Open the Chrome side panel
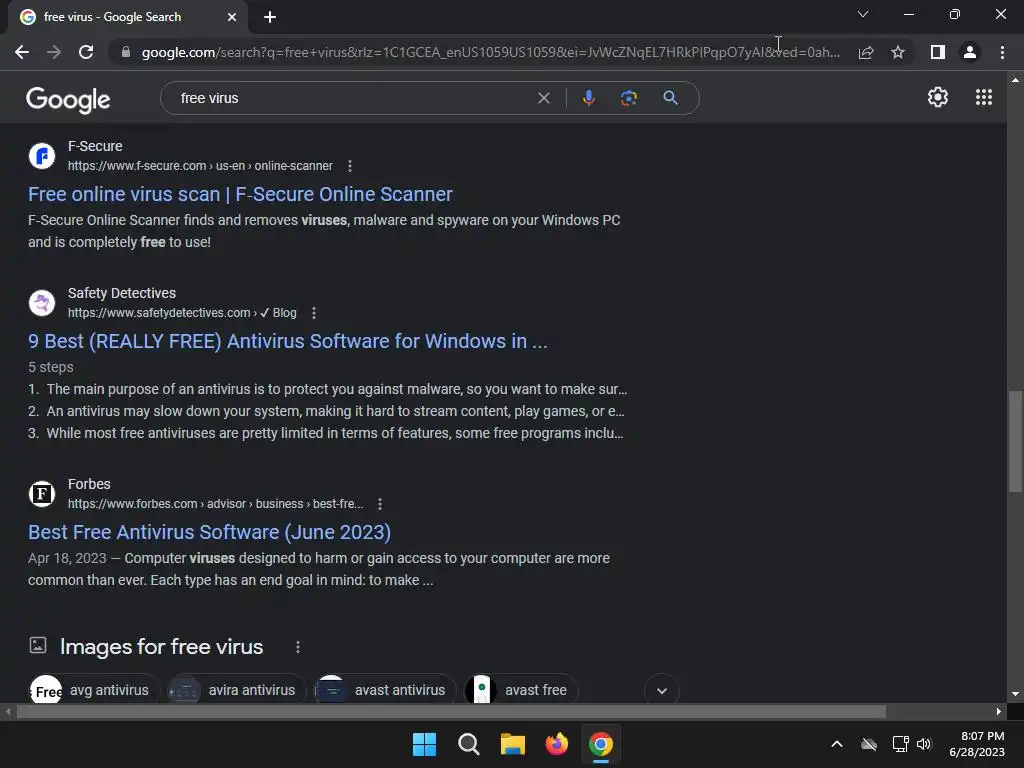1024x768 pixels. pos(938,52)
